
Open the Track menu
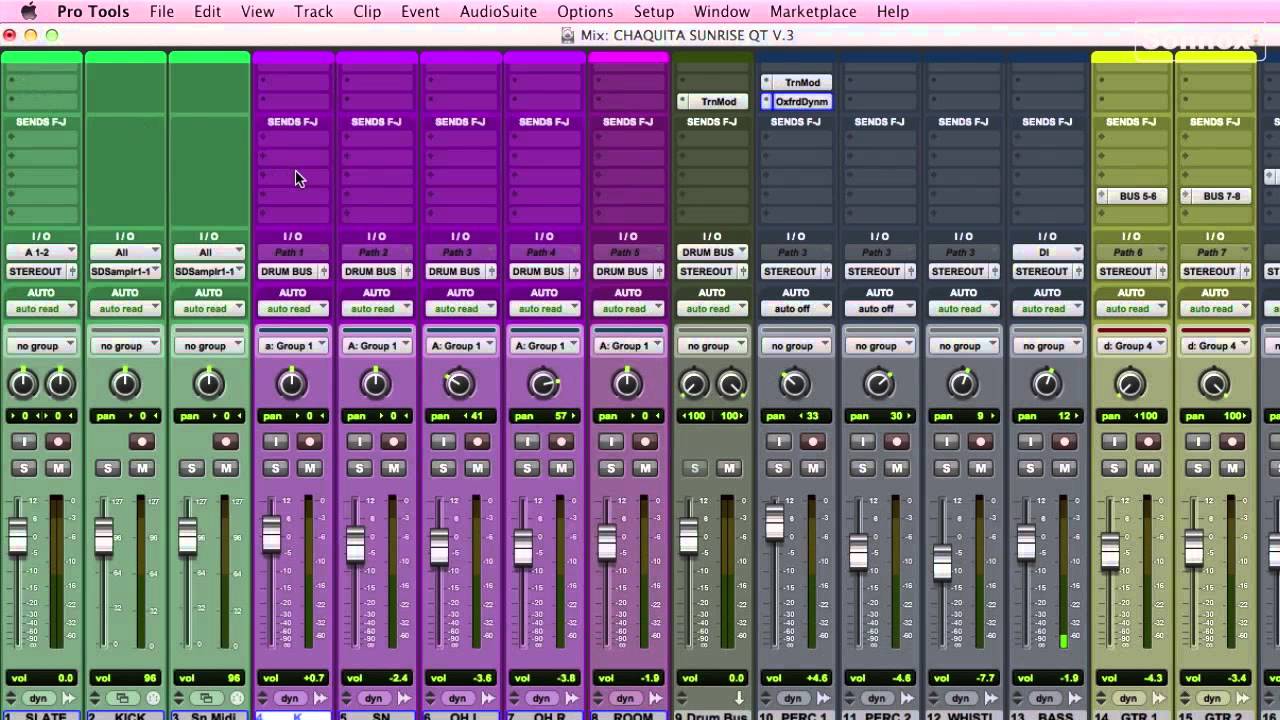pos(313,12)
